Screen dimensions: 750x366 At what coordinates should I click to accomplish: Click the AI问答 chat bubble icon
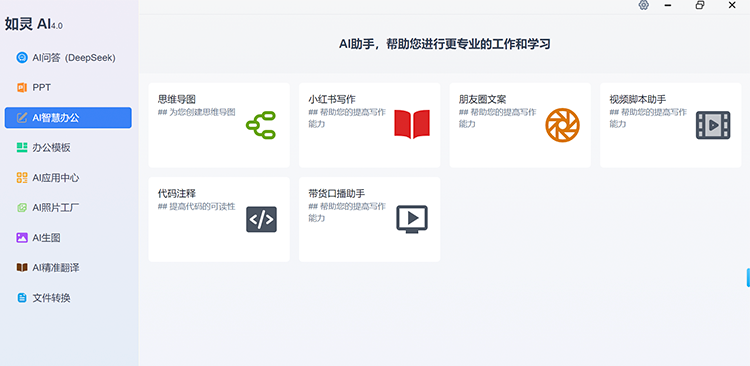click(22, 58)
